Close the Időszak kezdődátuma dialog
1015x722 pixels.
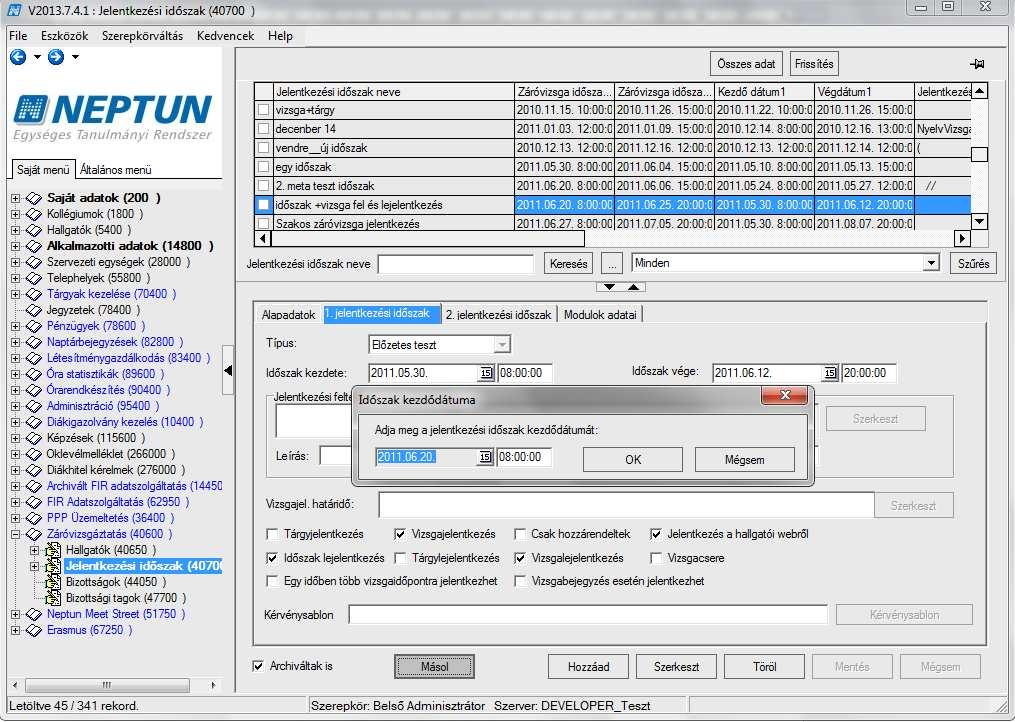(785, 395)
